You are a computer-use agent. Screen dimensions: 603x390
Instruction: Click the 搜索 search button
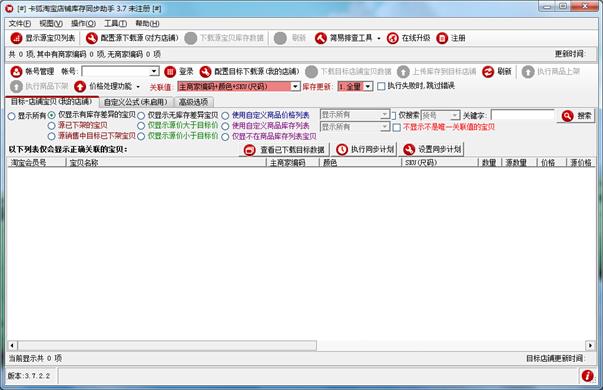pos(576,116)
